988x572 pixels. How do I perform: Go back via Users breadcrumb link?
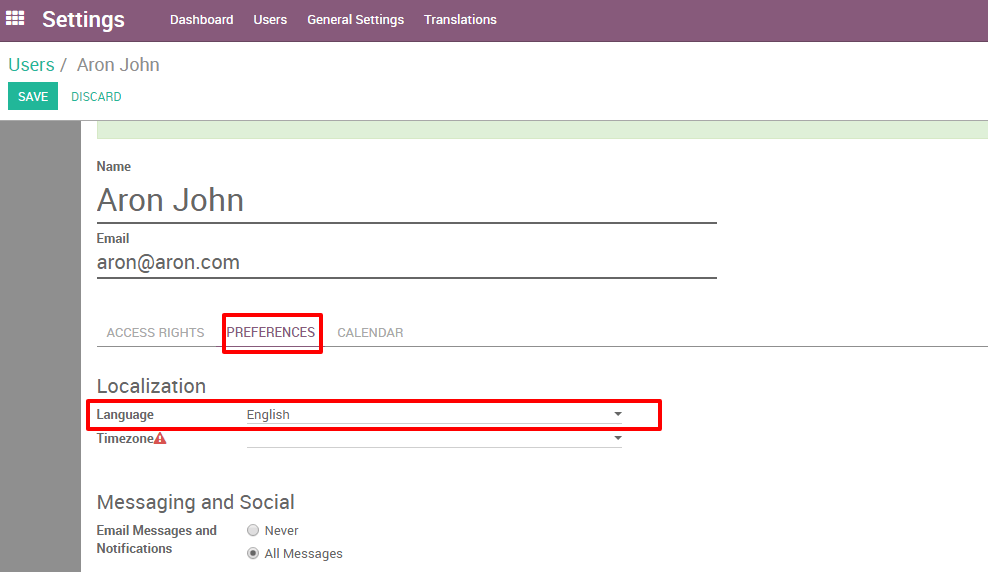pos(31,65)
